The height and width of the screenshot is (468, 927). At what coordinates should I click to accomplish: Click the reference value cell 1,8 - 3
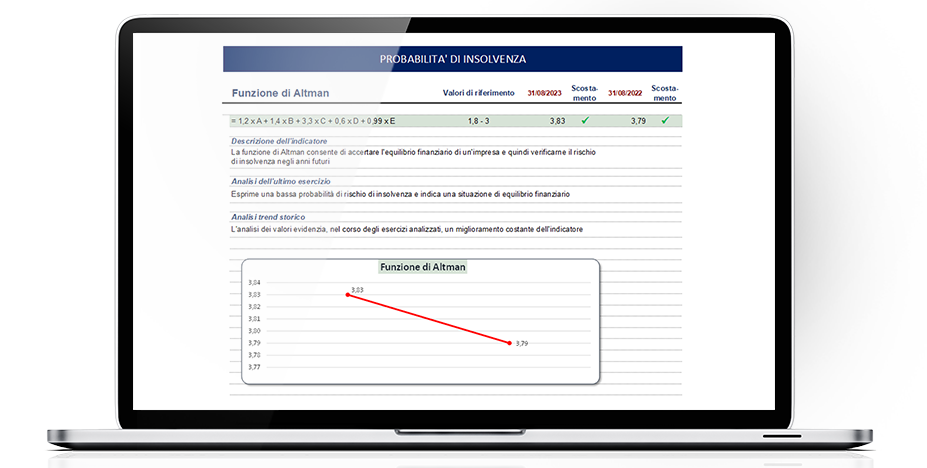click(x=478, y=121)
